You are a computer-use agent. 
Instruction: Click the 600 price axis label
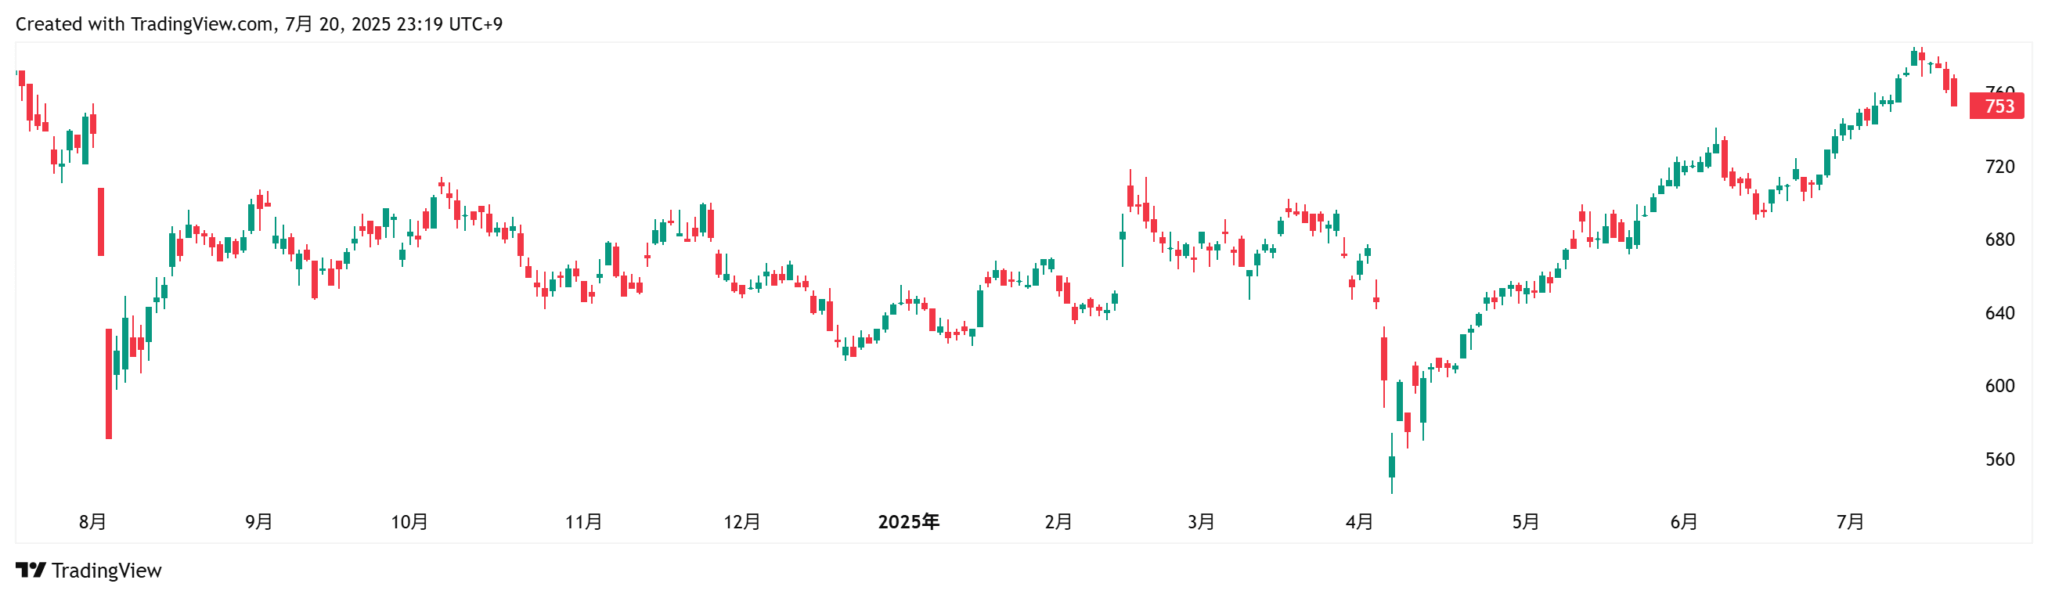(x=1999, y=386)
